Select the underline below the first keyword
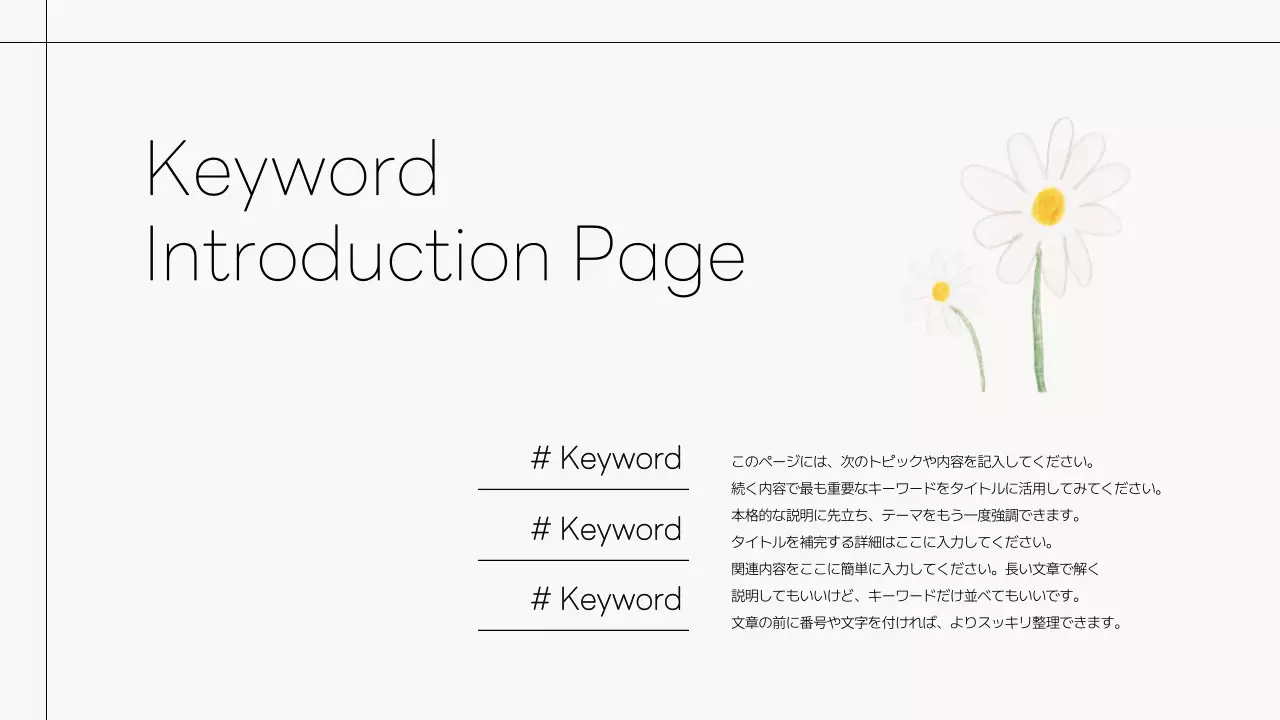This screenshot has width=1280, height=720. coord(583,489)
